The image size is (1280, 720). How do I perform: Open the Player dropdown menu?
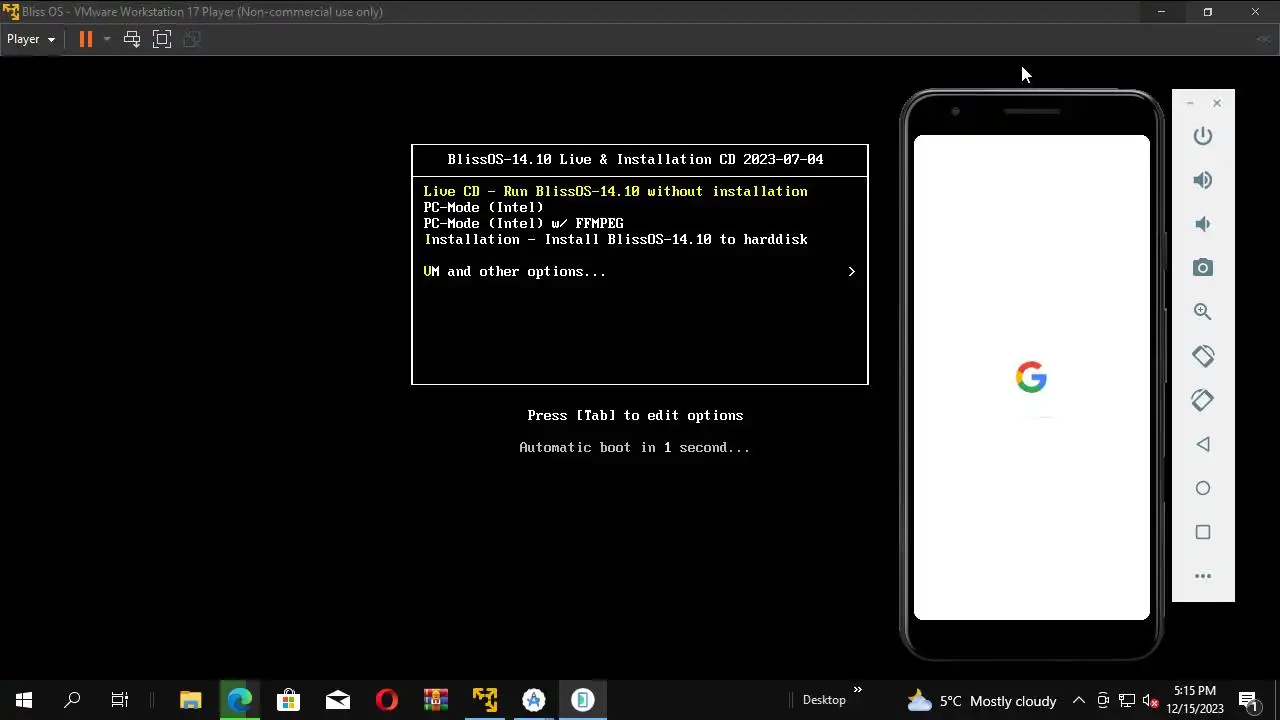30,39
